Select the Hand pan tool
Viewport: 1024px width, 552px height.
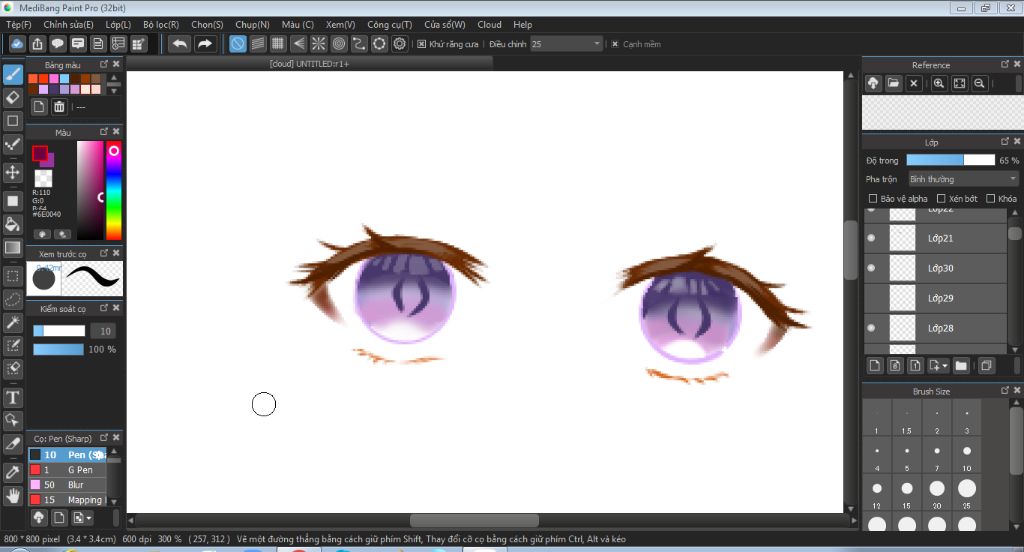(x=13, y=495)
